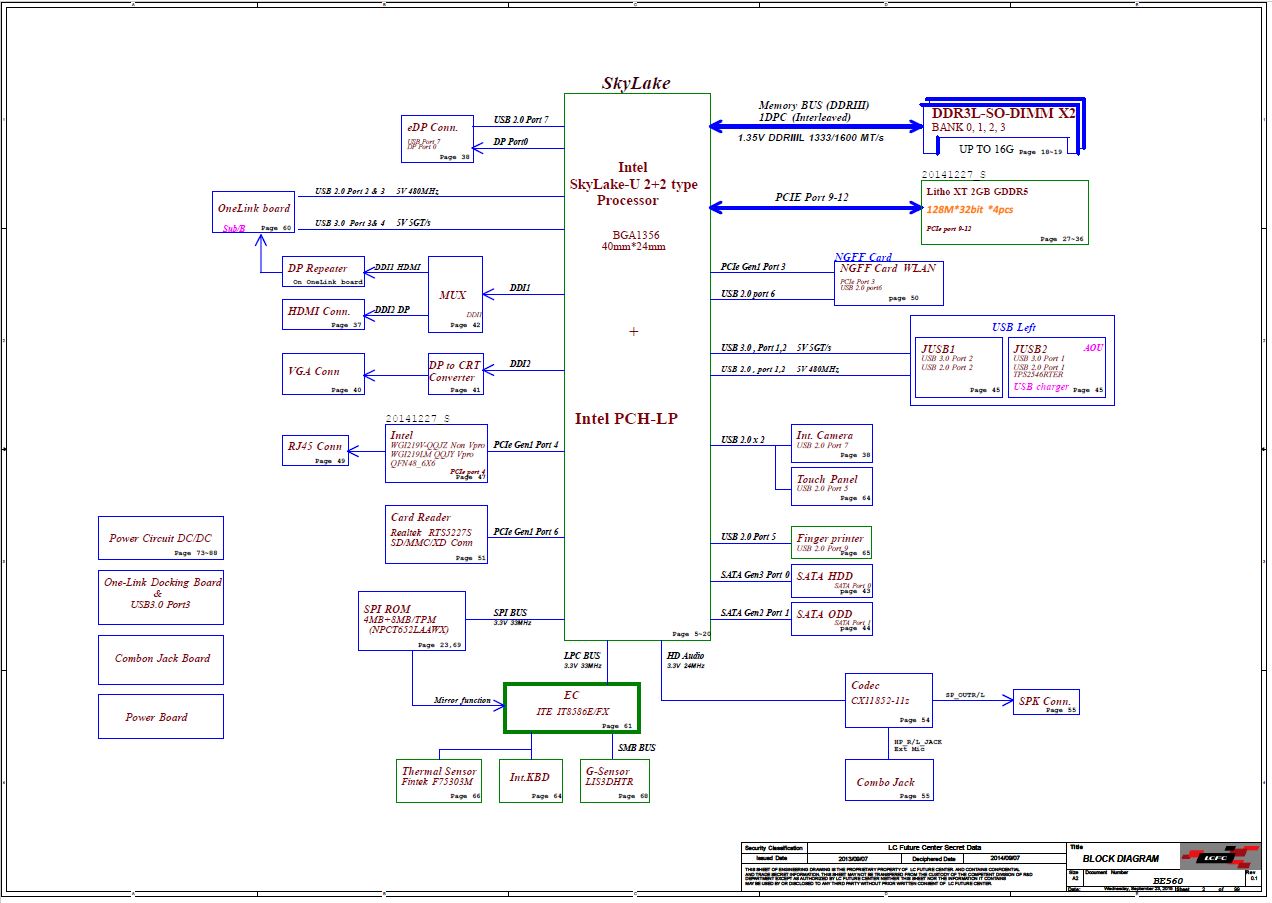Click the pink "Sub/B" text

click(234, 228)
